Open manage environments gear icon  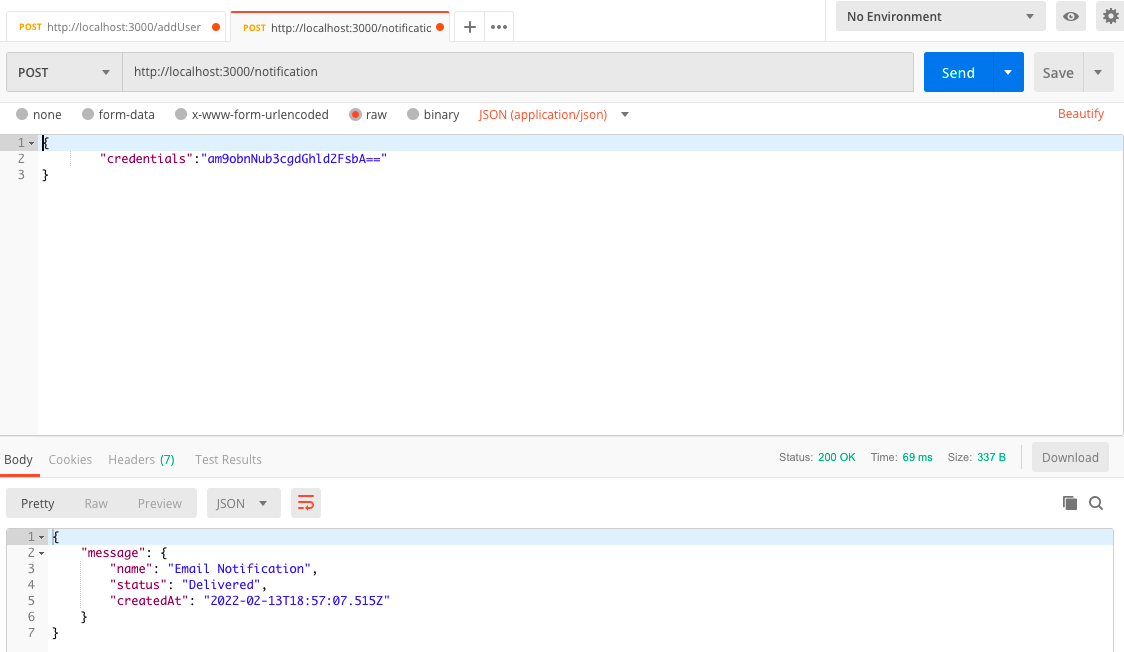(1110, 16)
